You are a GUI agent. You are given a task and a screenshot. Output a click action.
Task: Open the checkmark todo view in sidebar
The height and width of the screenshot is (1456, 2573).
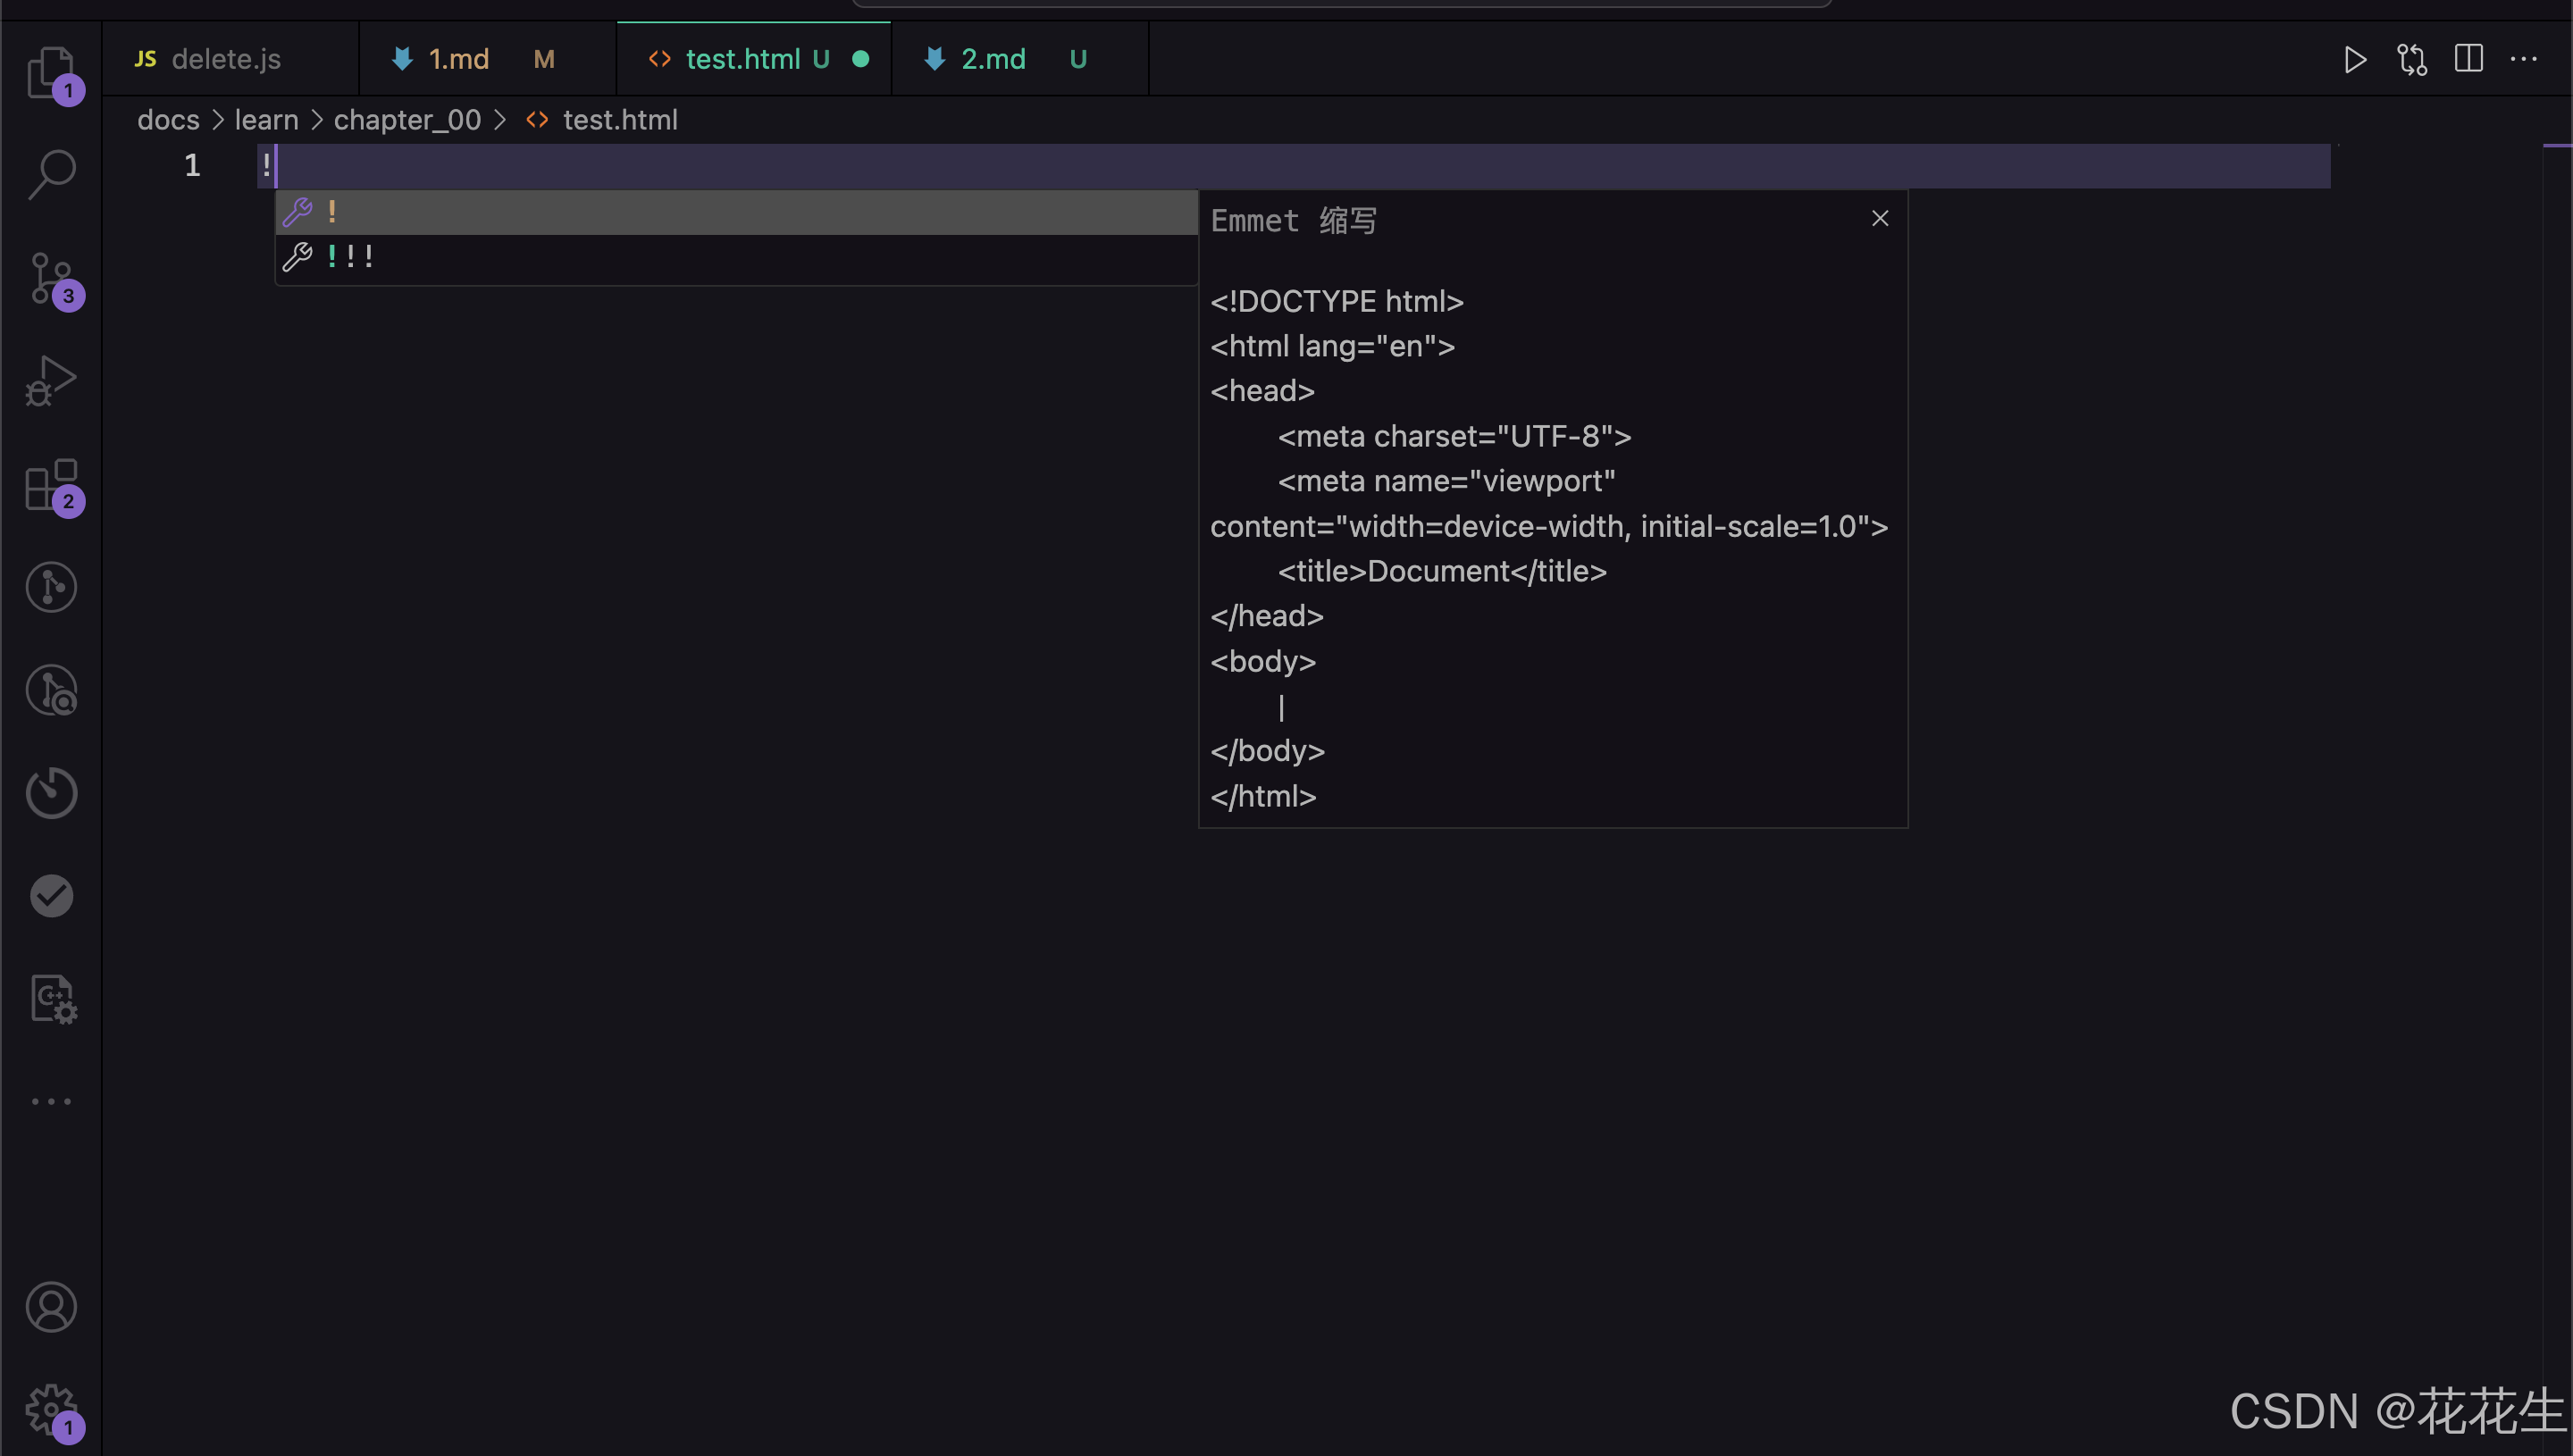[x=50, y=896]
